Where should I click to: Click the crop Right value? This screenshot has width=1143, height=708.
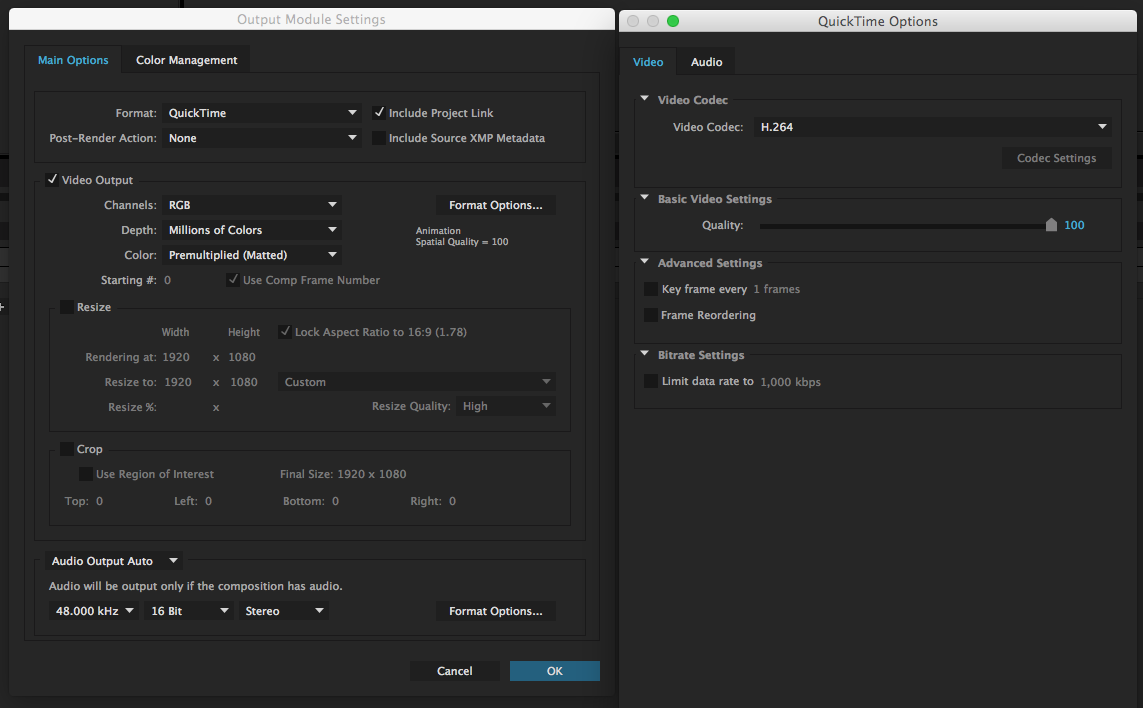coord(452,501)
